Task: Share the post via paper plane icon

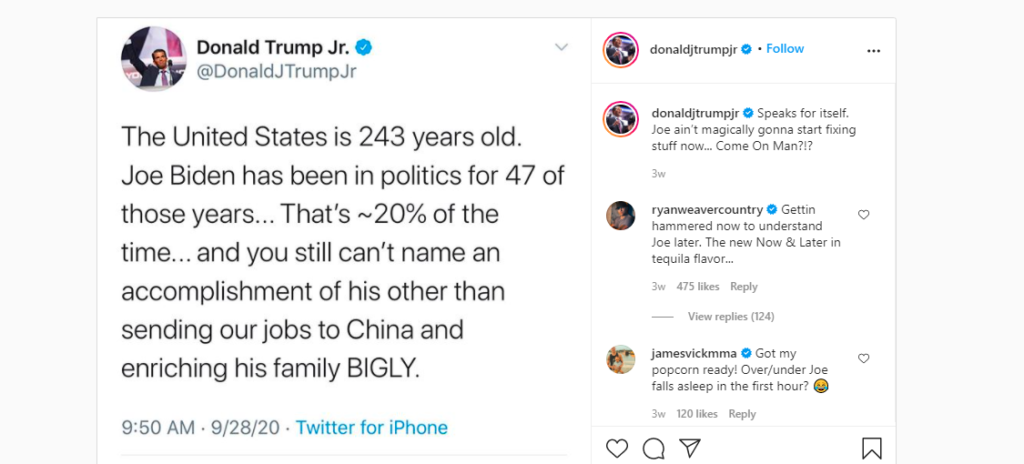Action: coord(689,448)
